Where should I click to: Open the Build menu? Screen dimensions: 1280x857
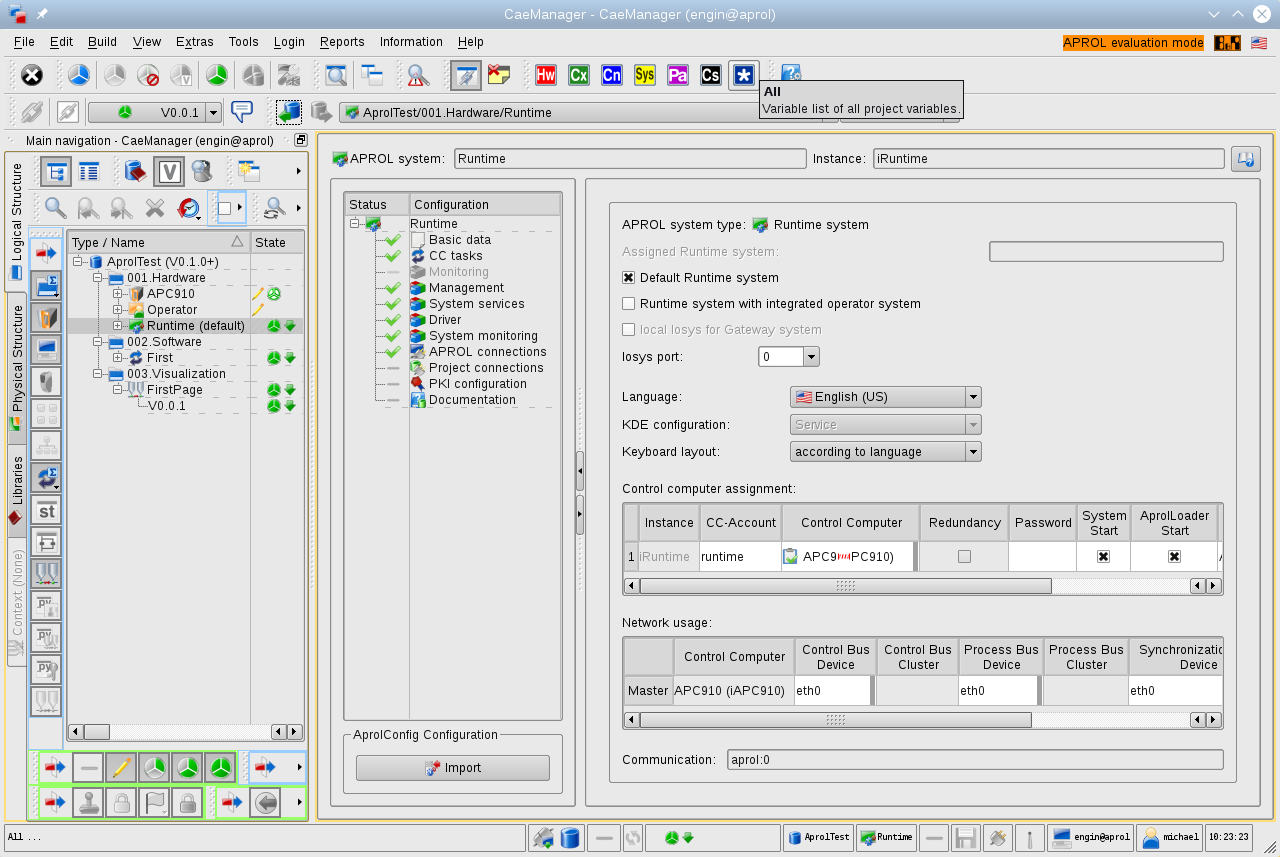(102, 42)
